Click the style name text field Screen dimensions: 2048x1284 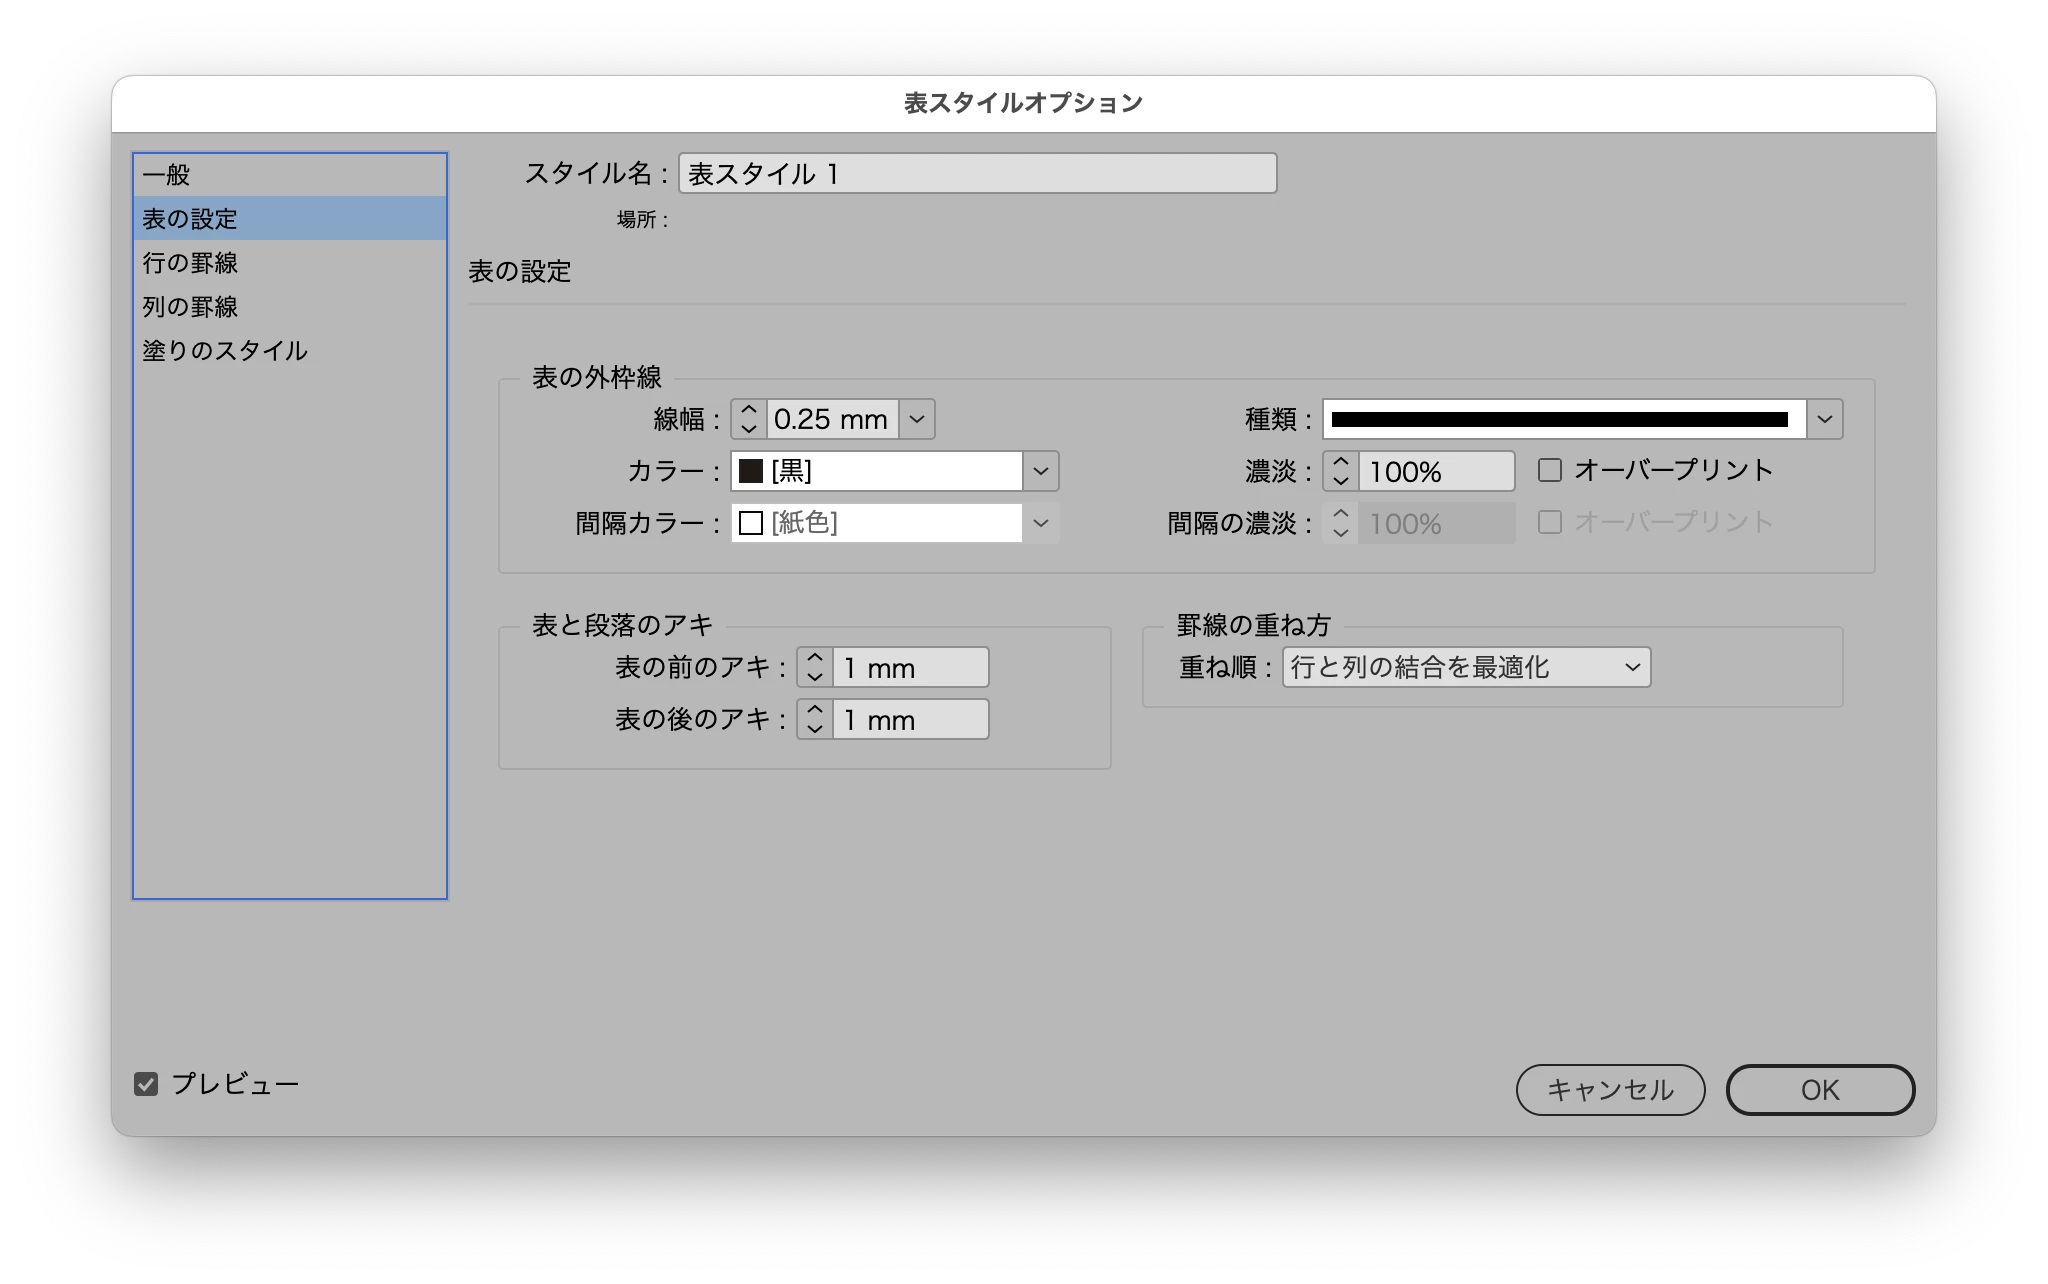977,174
